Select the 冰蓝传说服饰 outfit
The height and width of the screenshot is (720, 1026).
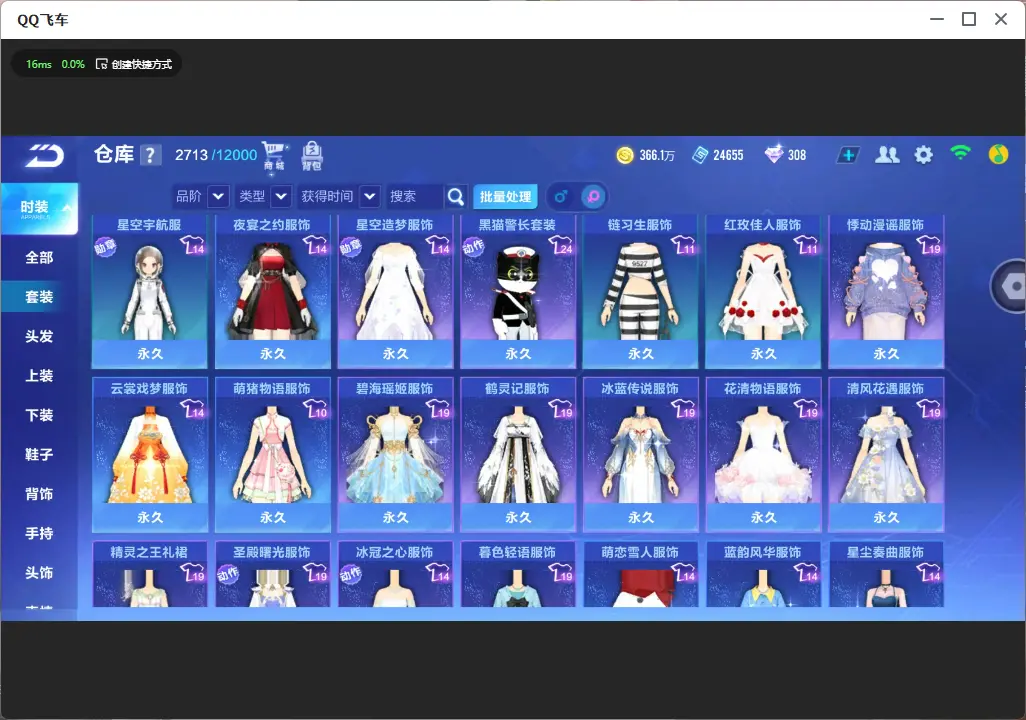(x=640, y=455)
